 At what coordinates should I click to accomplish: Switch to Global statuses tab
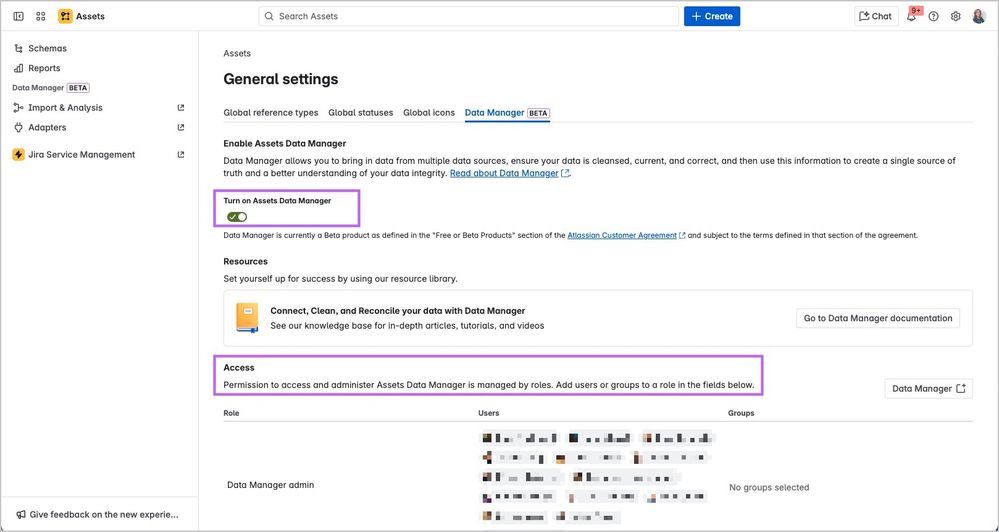(x=360, y=113)
